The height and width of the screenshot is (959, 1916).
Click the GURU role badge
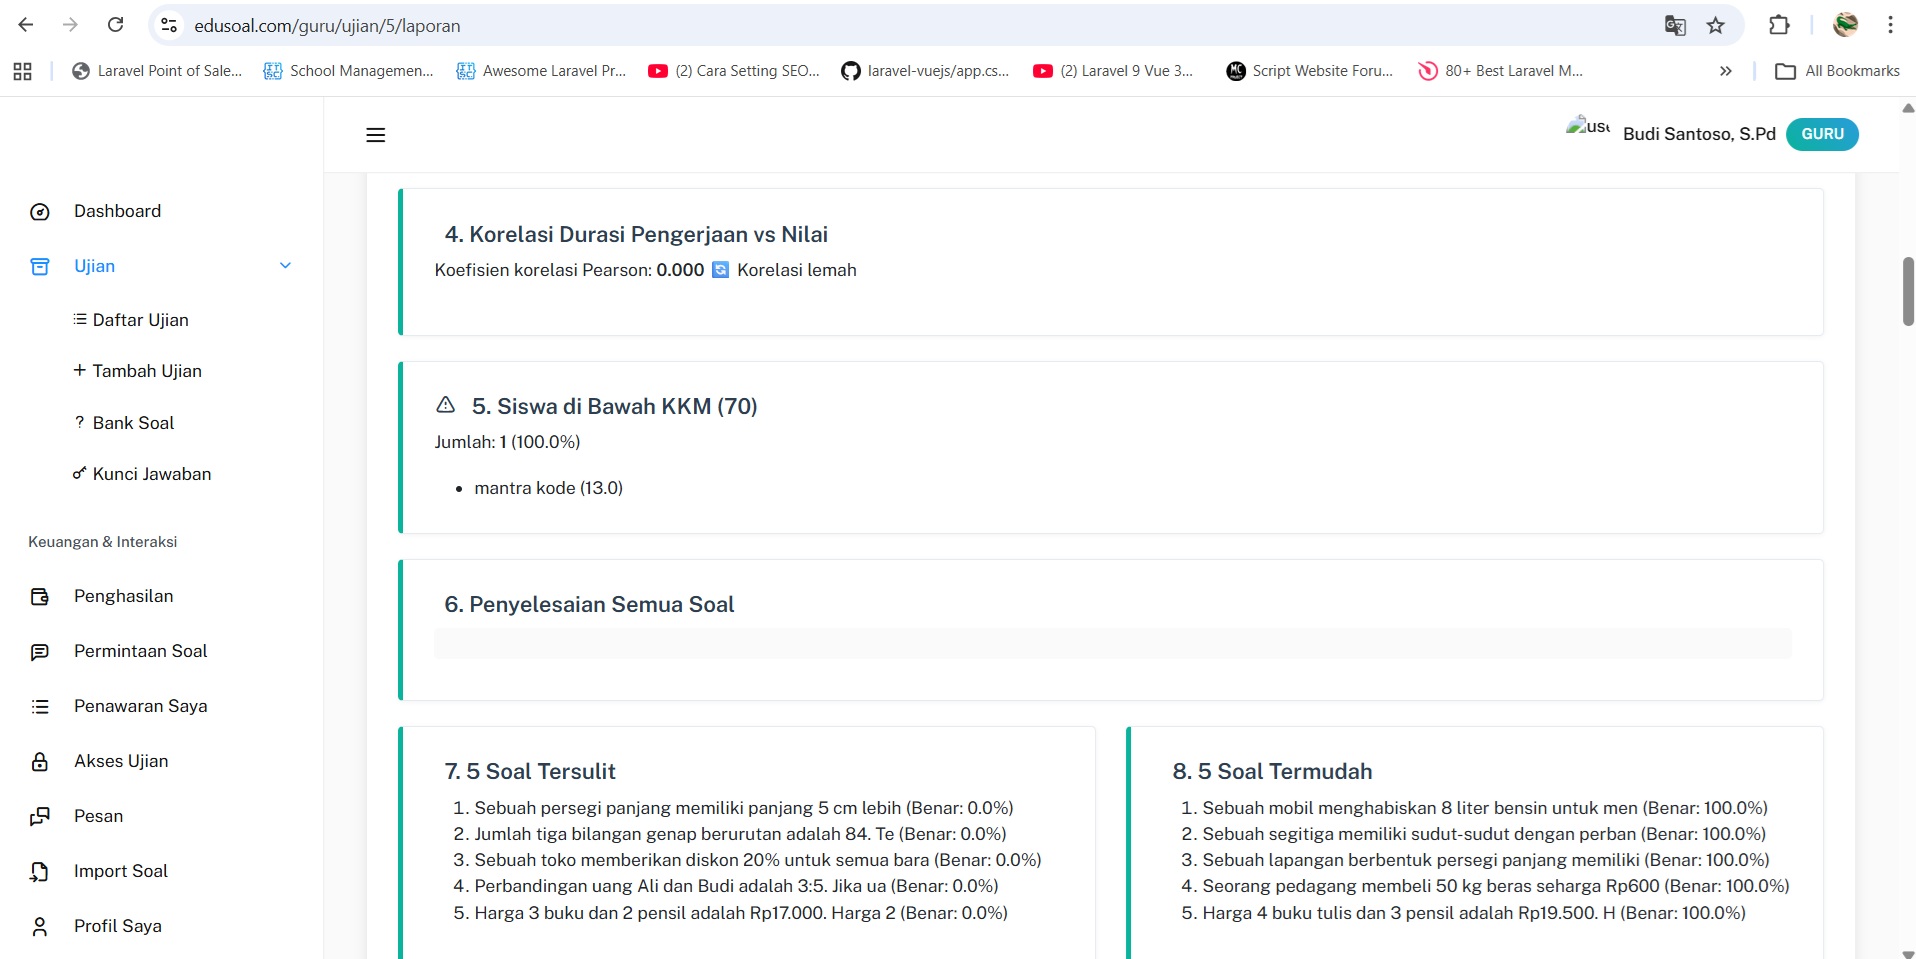(x=1822, y=134)
